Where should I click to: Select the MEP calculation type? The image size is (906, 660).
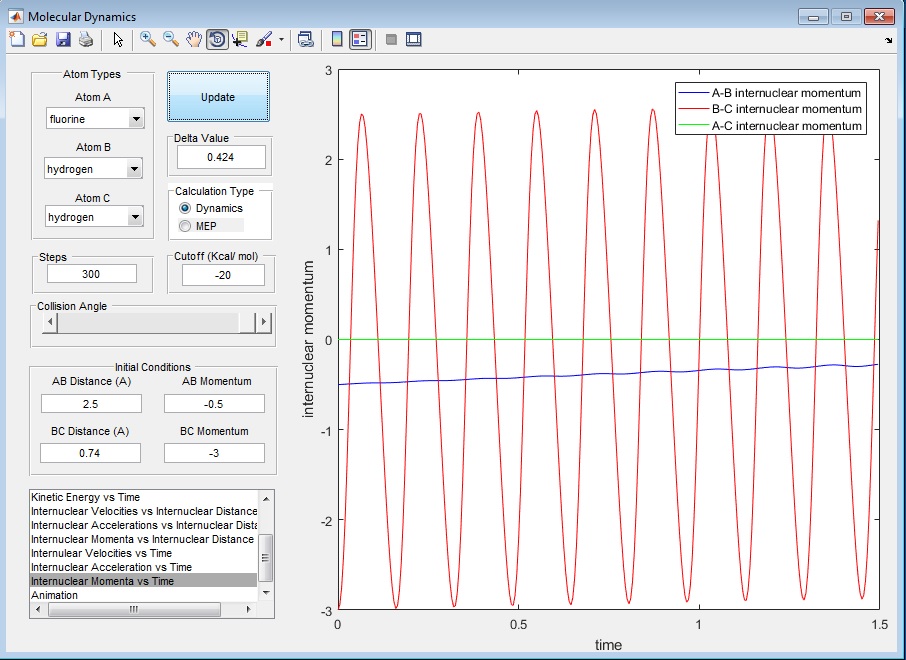point(184,226)
